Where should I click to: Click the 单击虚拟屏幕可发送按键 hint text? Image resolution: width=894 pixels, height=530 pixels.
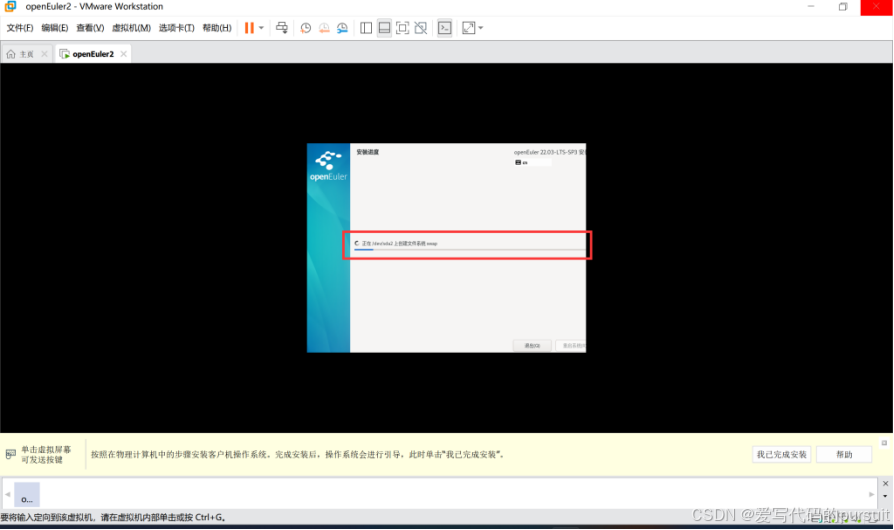[x=46, y=455]
